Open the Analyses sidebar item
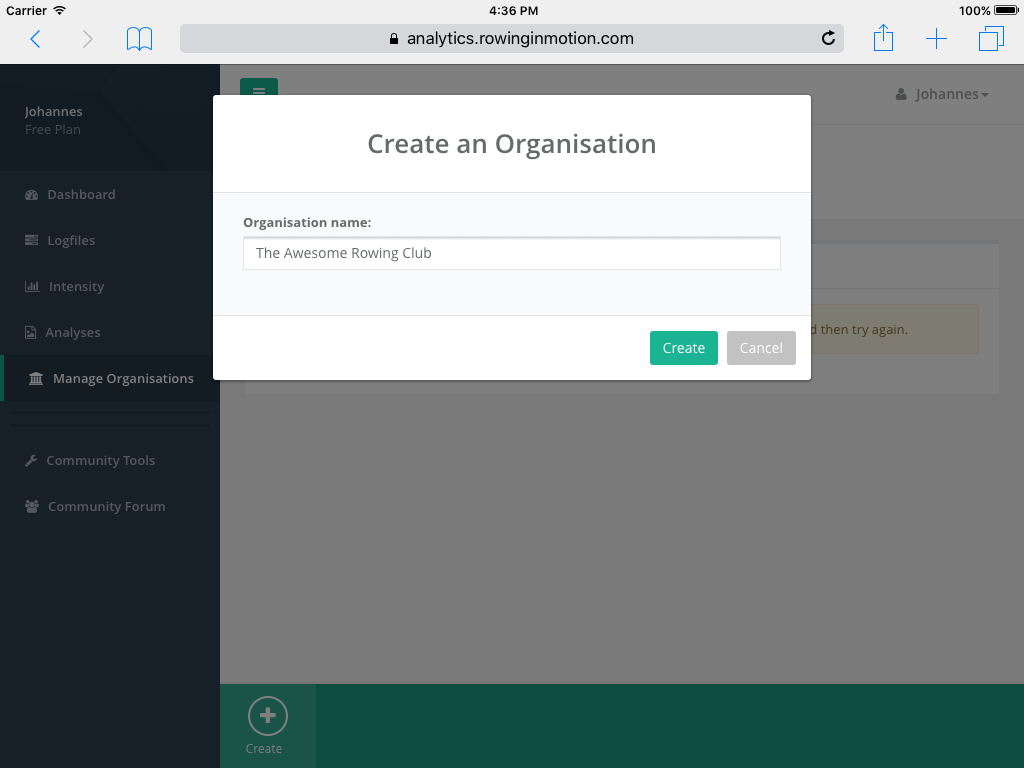 tap(72, 332)
